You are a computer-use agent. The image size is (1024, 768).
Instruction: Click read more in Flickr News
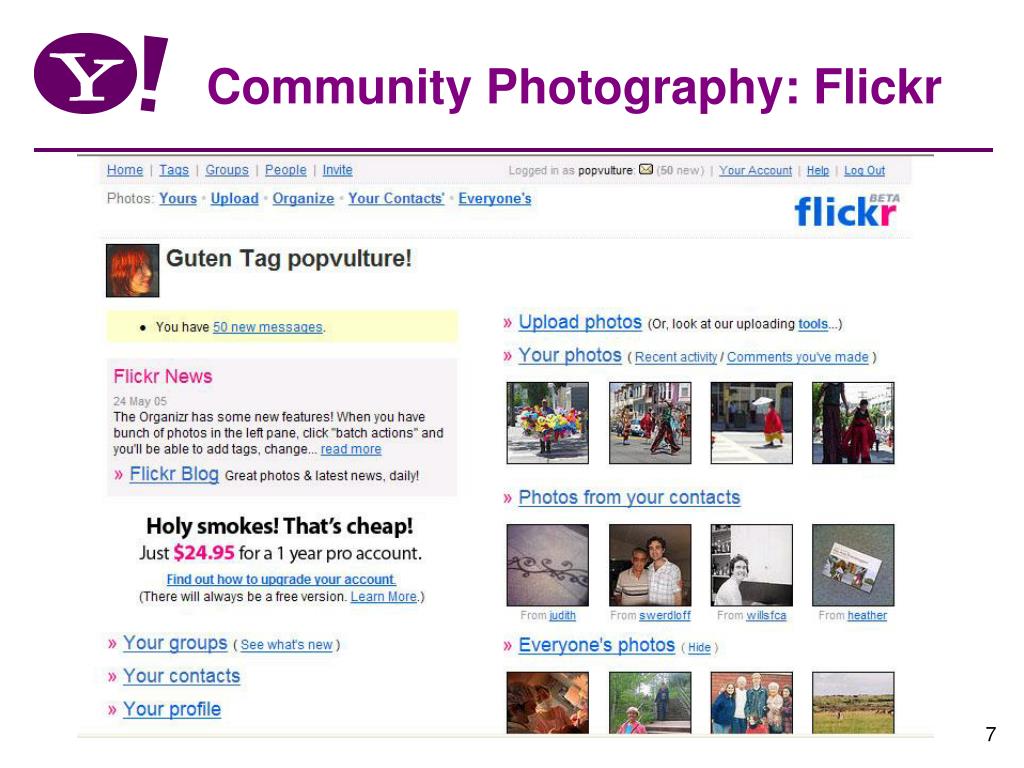(351, 449)
